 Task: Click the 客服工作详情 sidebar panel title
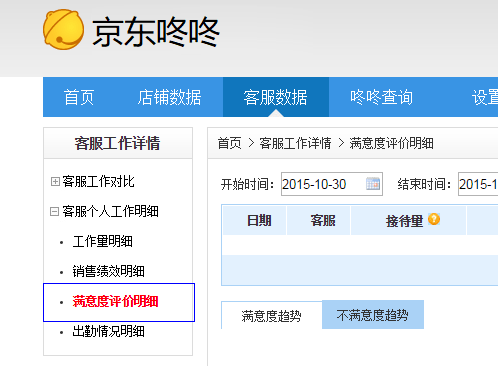[x=117, y=143]
